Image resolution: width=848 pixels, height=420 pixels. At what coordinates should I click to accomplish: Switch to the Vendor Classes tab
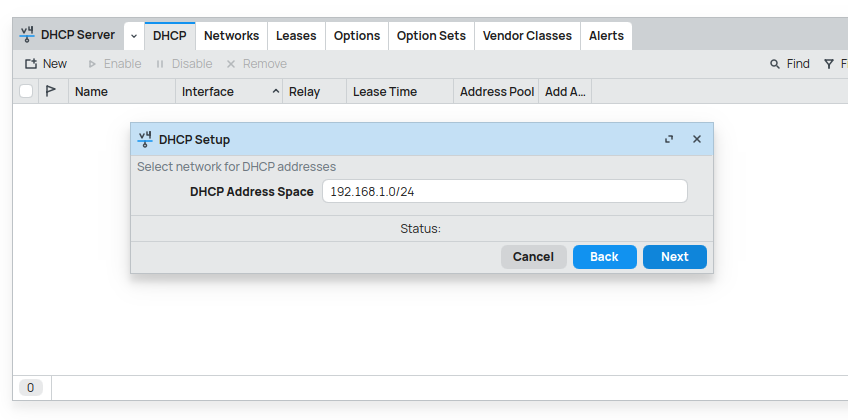(527, 36)
